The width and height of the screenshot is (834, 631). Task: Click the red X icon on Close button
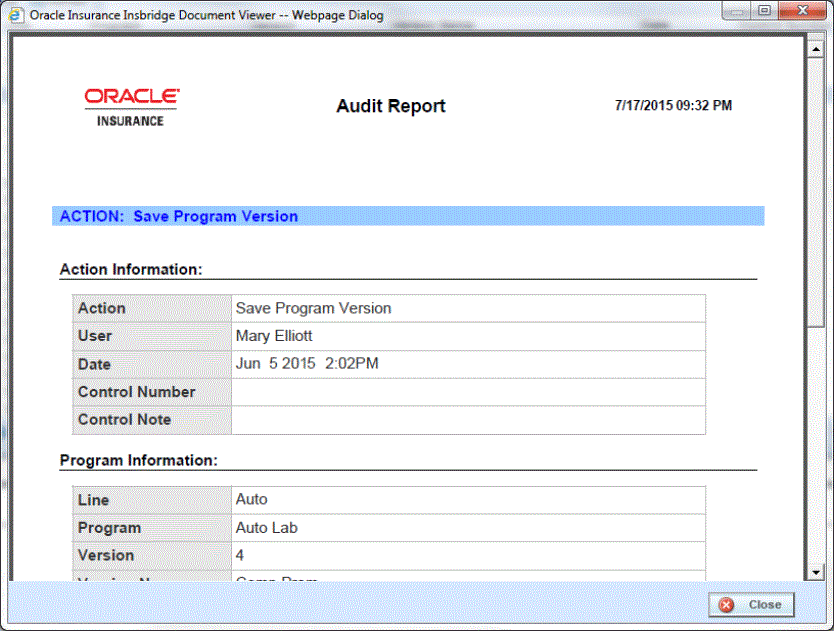pos(725,605)
